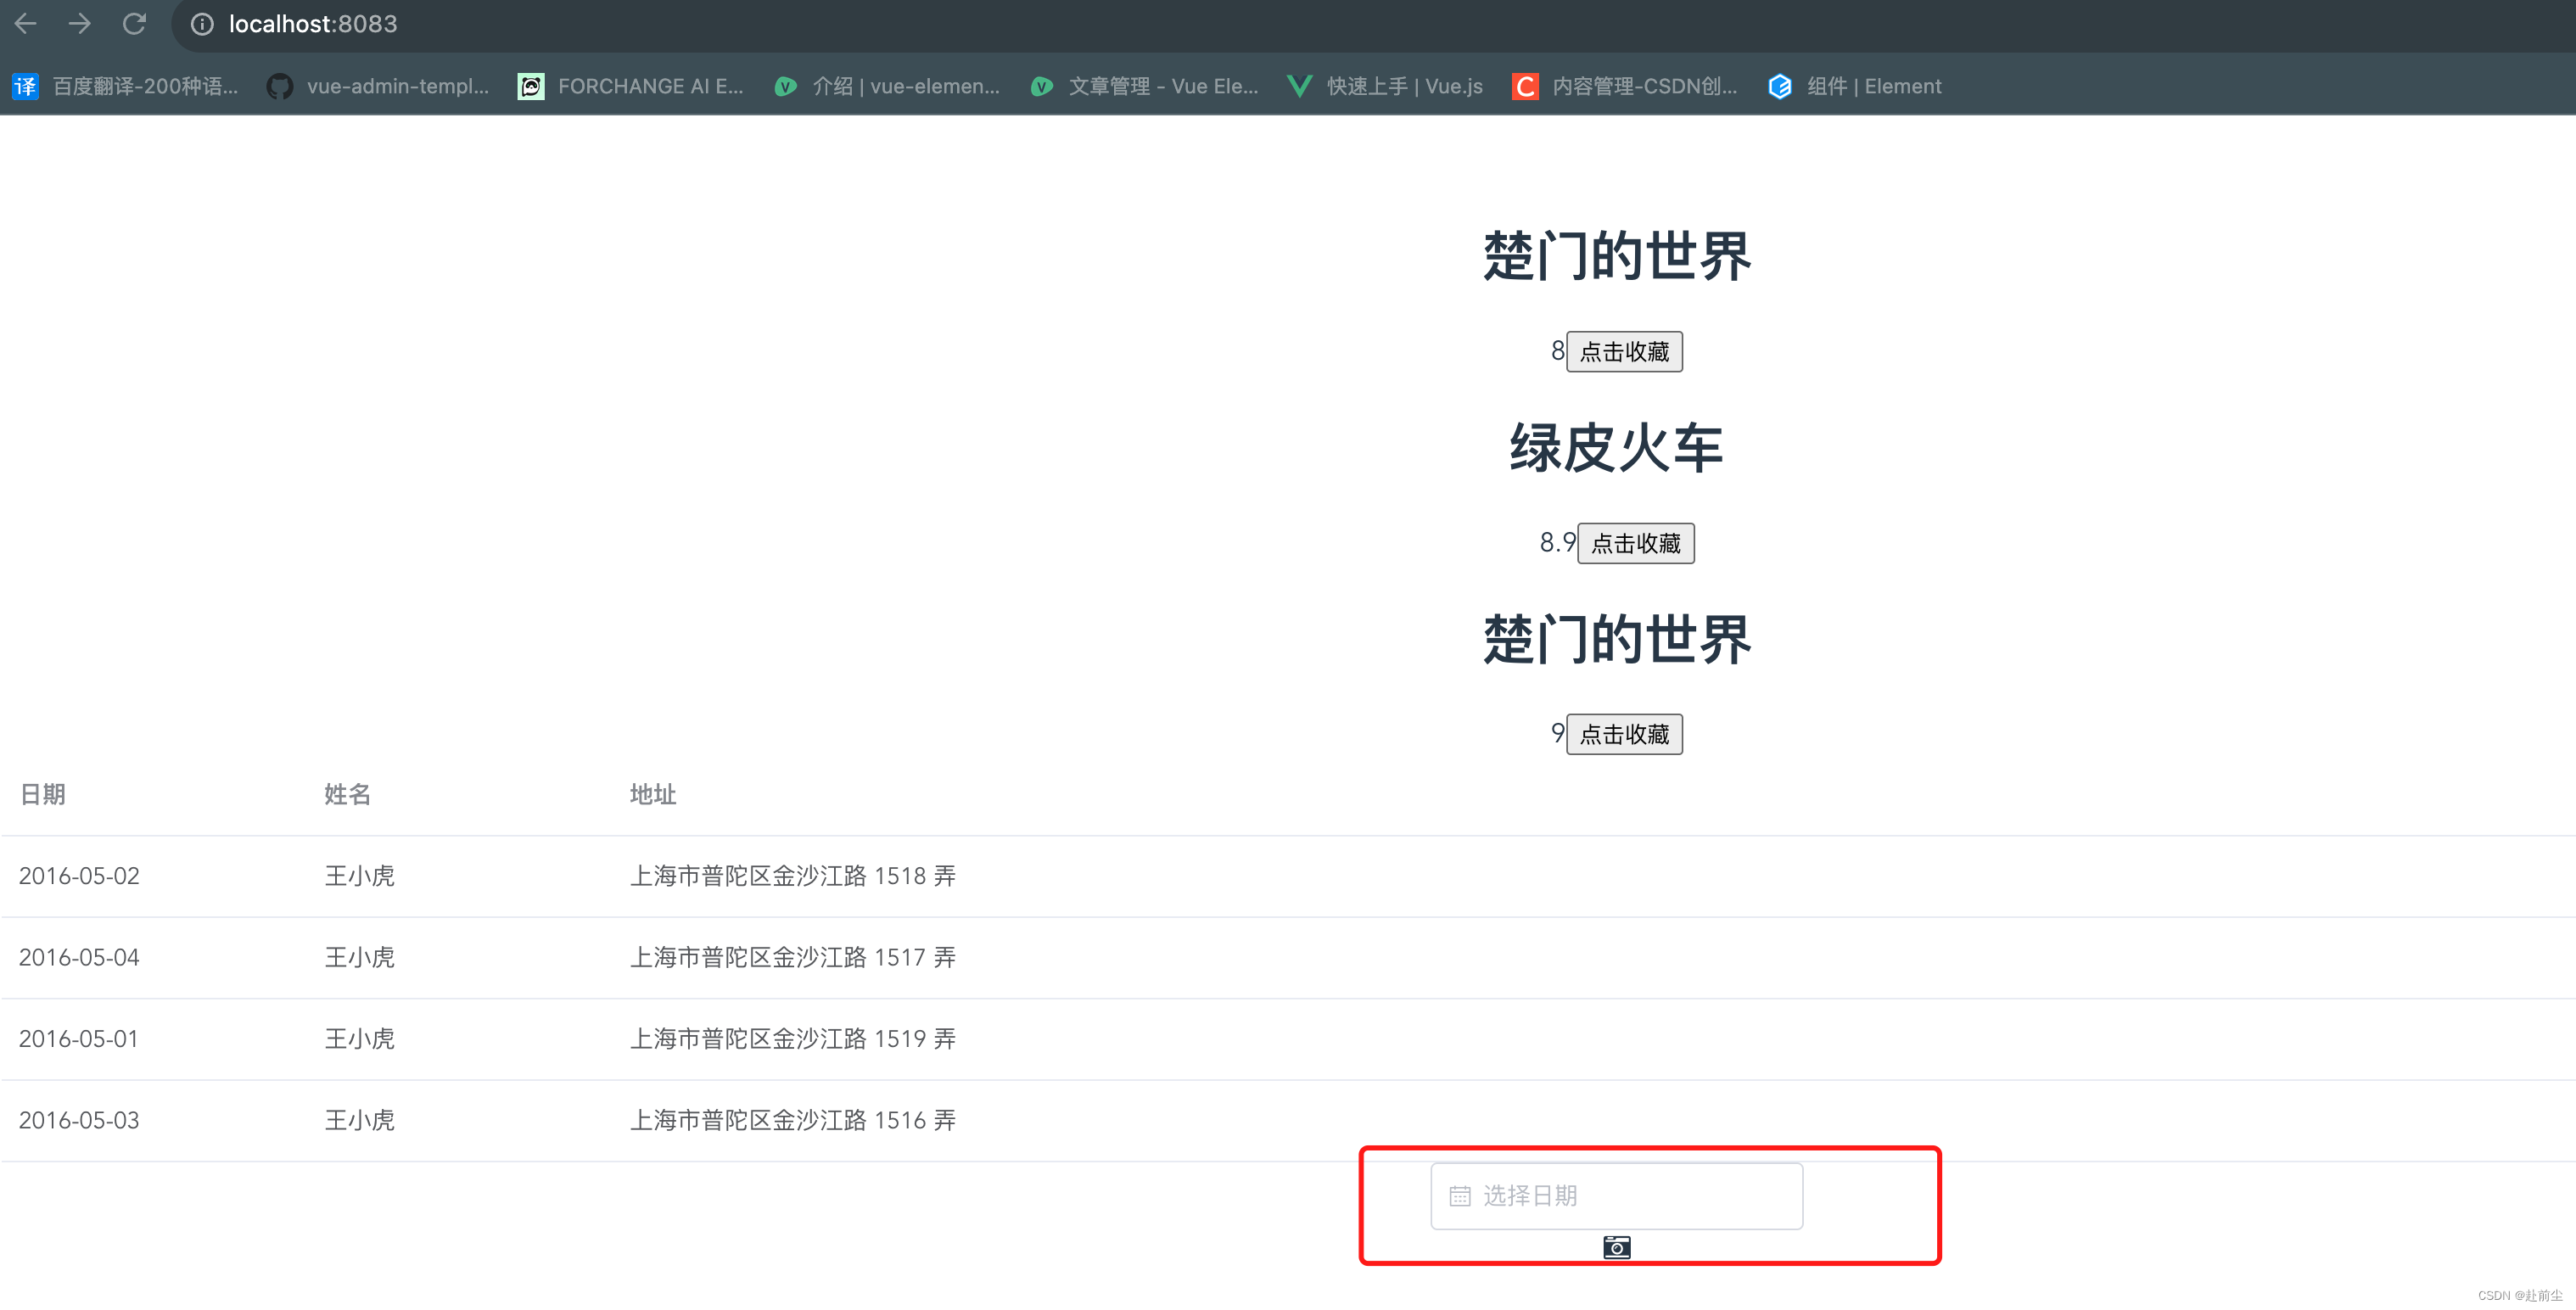The width and height of the screenshot is (2576, 1310).
Task: Open the FORCHANGE AI bookmark
Action: [x=631, y=86]
